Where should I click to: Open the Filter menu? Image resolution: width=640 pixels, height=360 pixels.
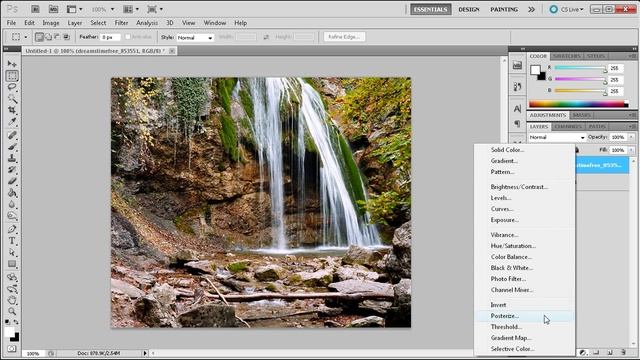coord(121,23)
